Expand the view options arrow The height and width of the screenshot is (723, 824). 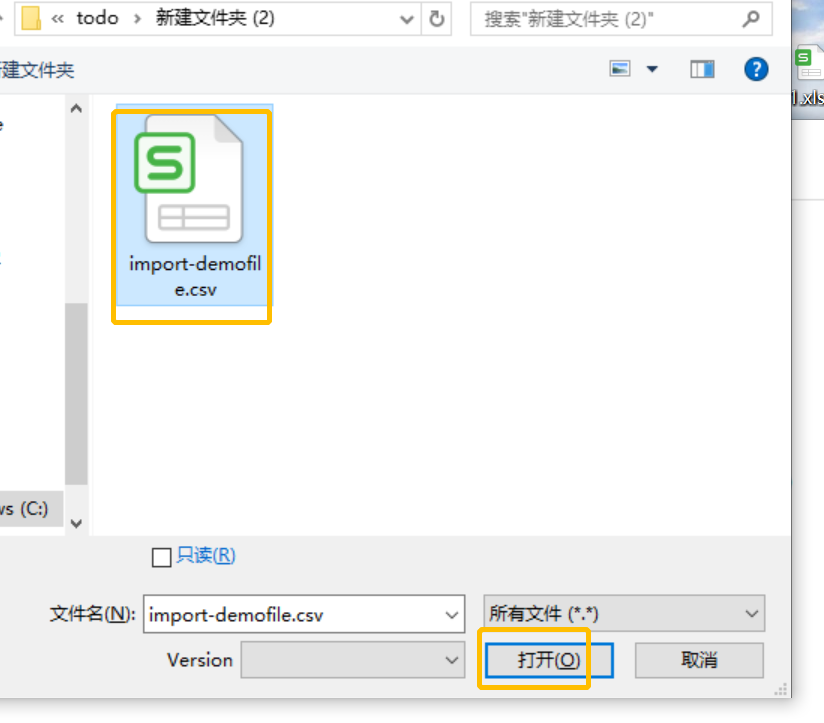point(652,69)
